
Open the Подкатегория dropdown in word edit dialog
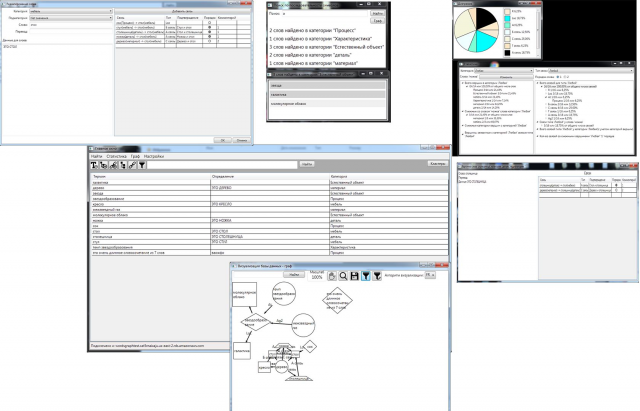click(x=71, y=18)
